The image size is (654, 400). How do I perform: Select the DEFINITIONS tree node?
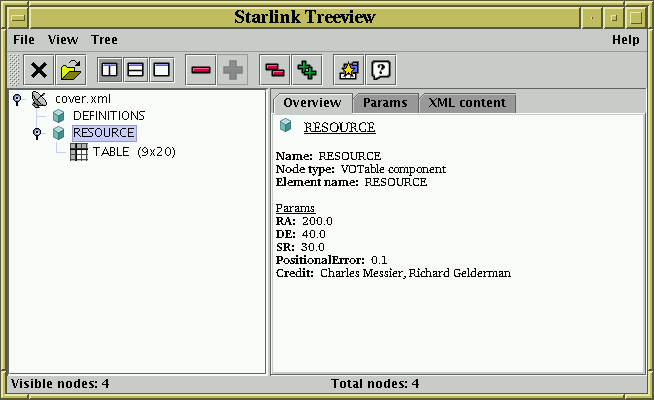[108, 116]
